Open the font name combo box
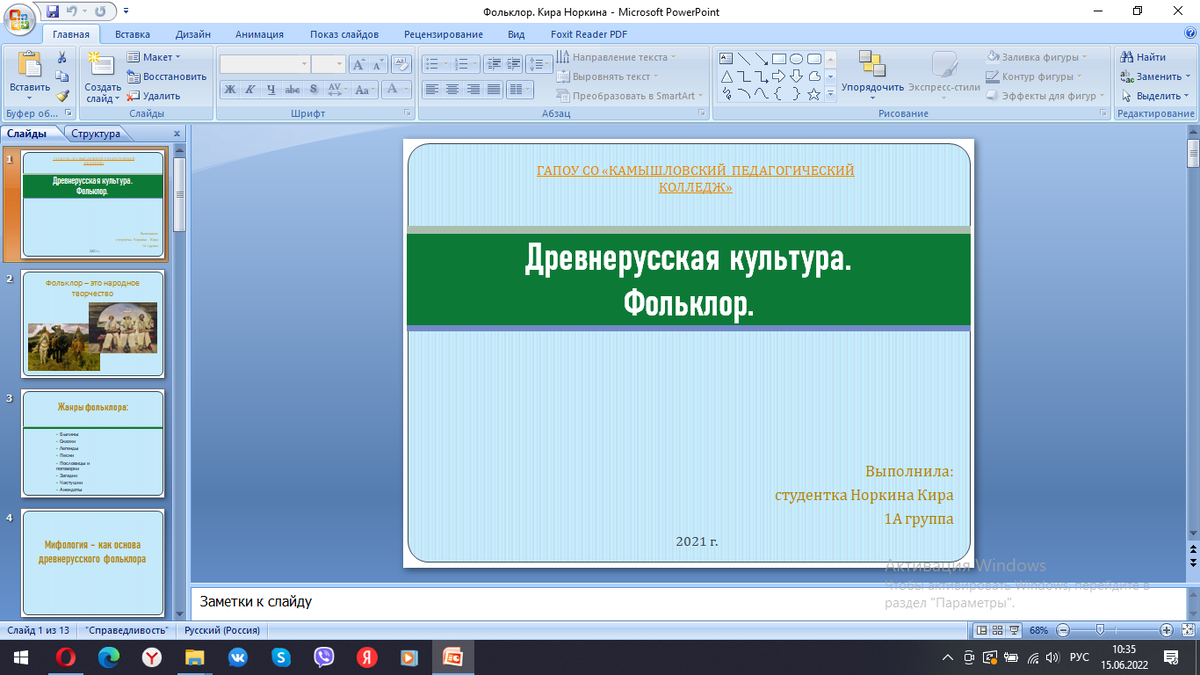 265,64
